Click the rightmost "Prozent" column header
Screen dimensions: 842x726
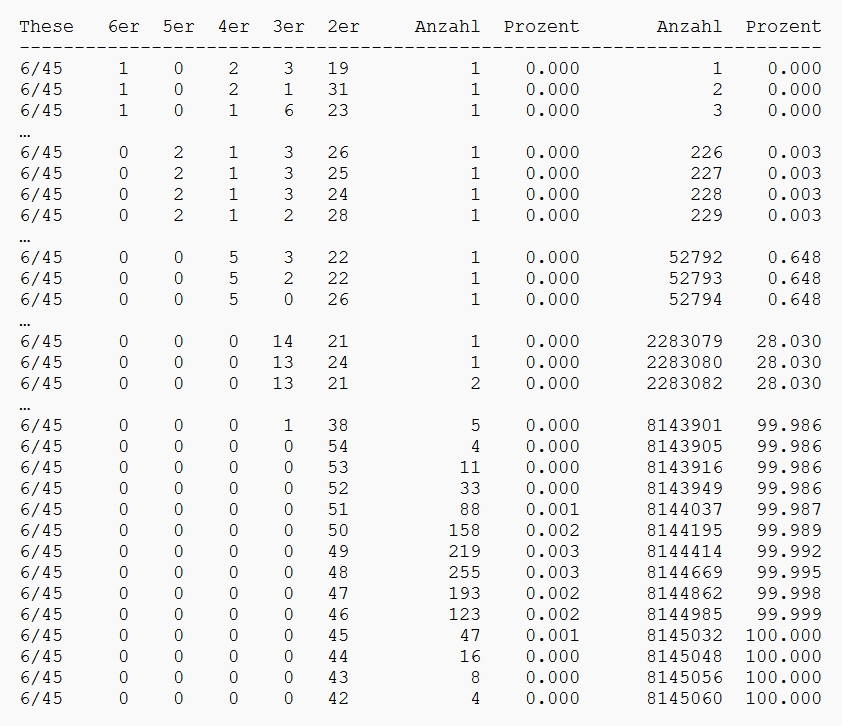pyautogui.click(x=783, y=27)
